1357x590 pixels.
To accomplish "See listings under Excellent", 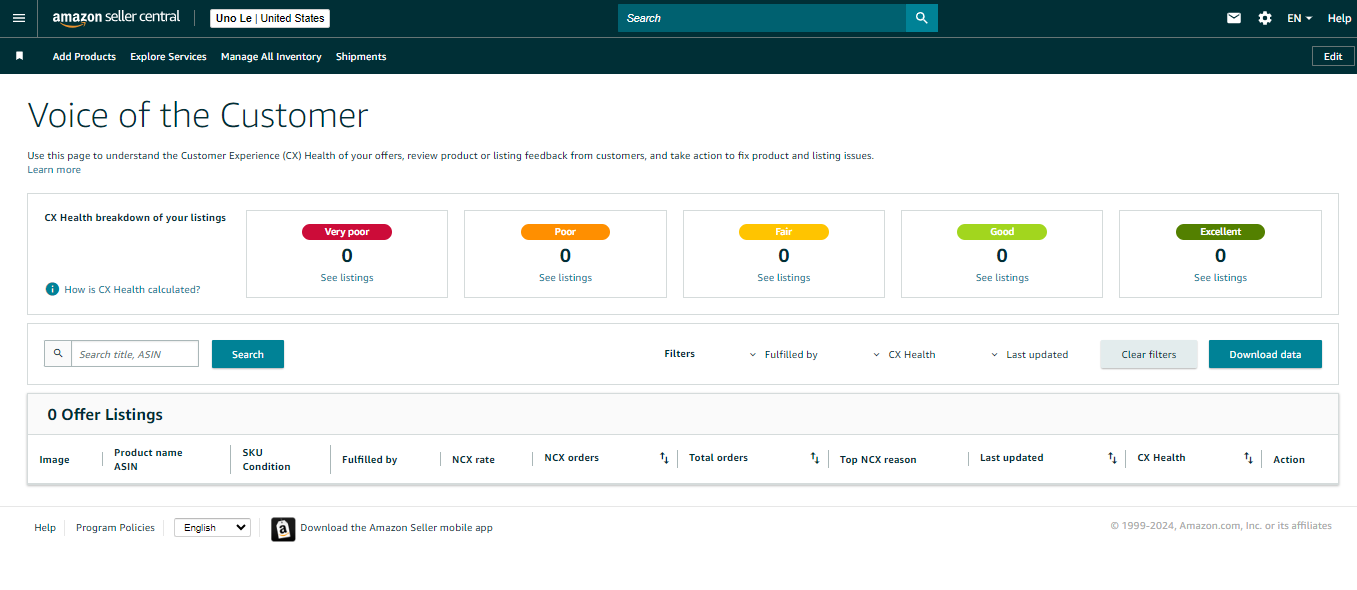I will pyautogui.click(x=1220, y=278).
